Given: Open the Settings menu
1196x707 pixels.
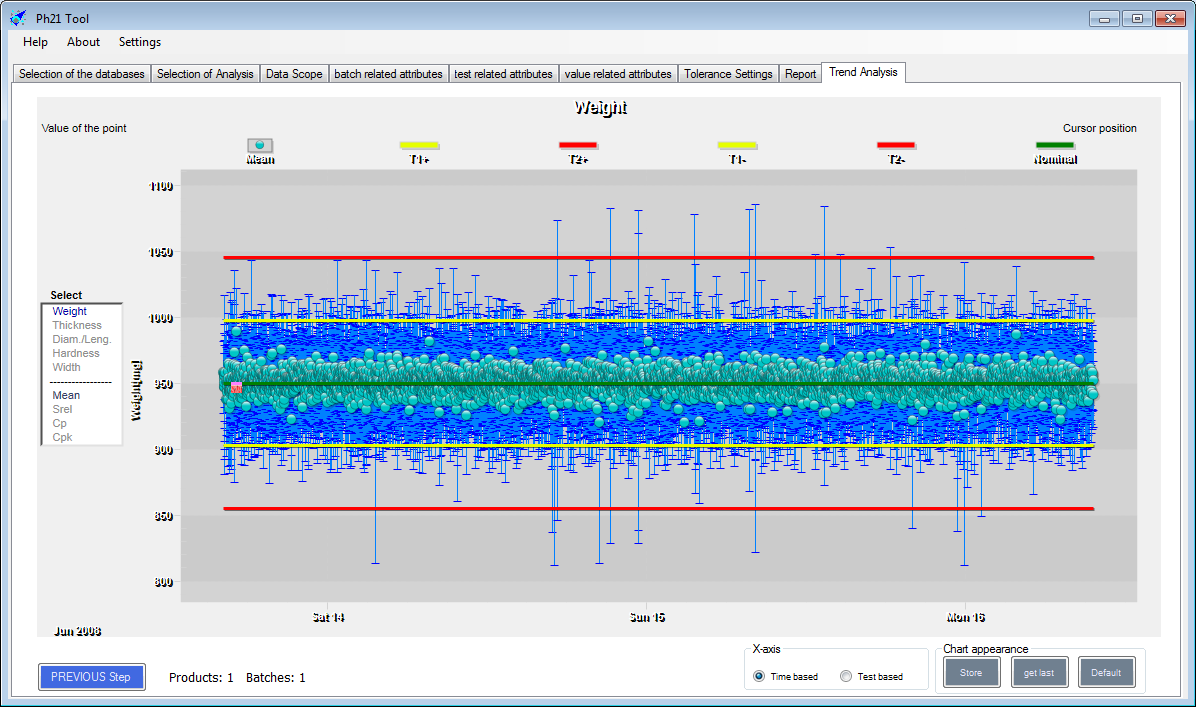Looking at the screenshot, I should click(x=140, y=42).
